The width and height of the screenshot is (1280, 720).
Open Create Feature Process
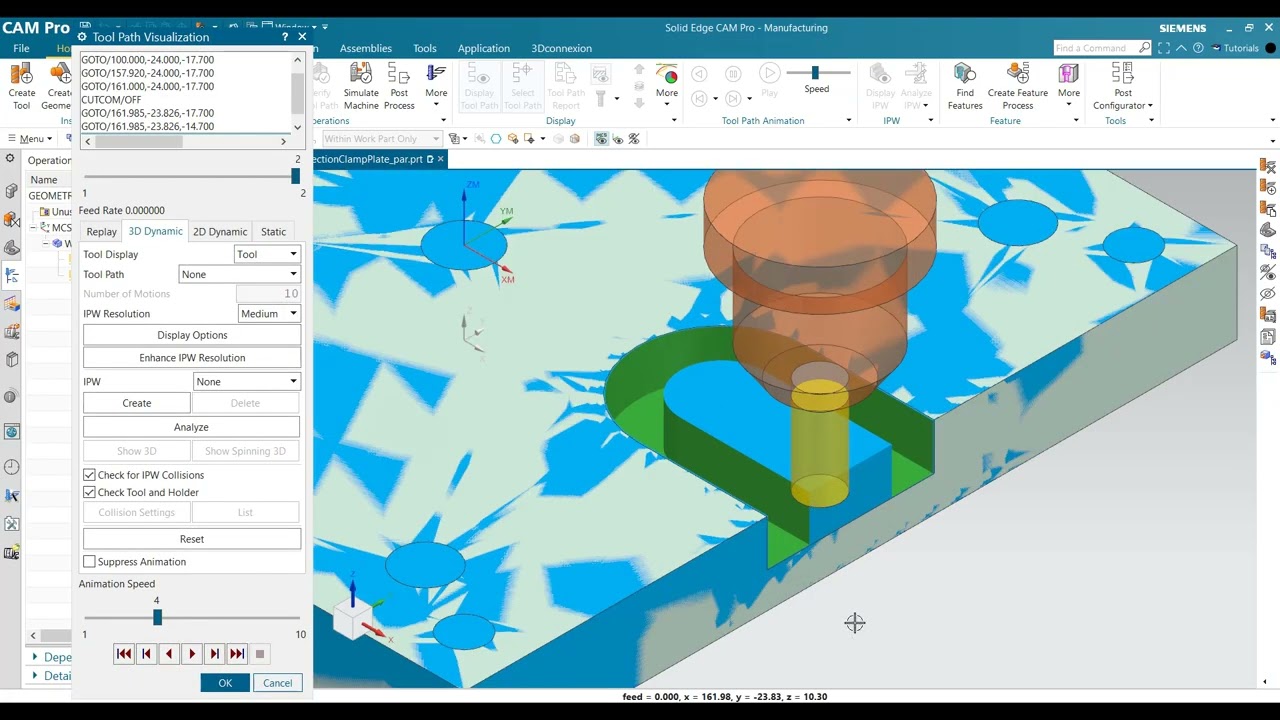click(x=1017, y=86)
